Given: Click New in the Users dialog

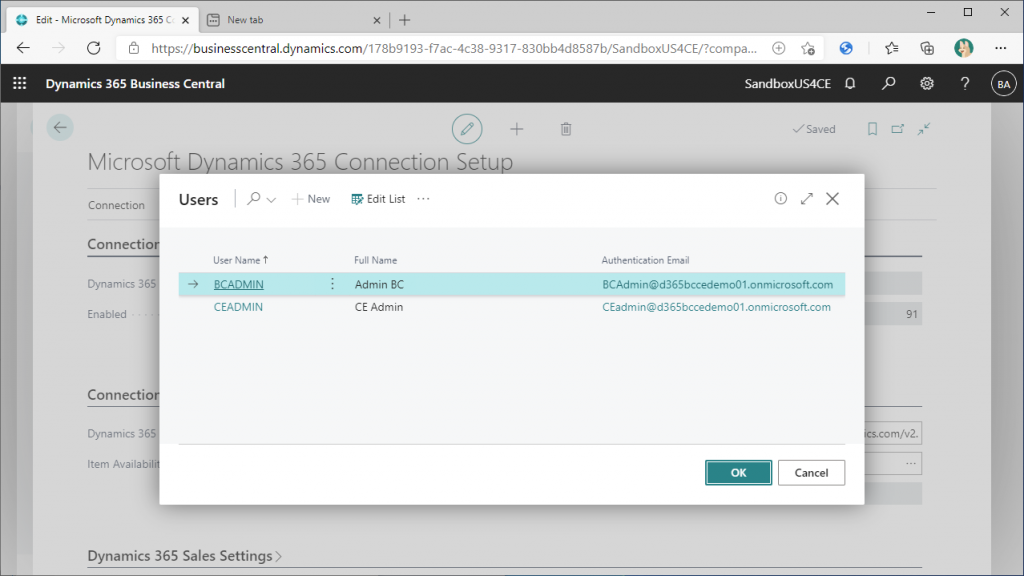Looking at the screenshot, I should point(311,199).
